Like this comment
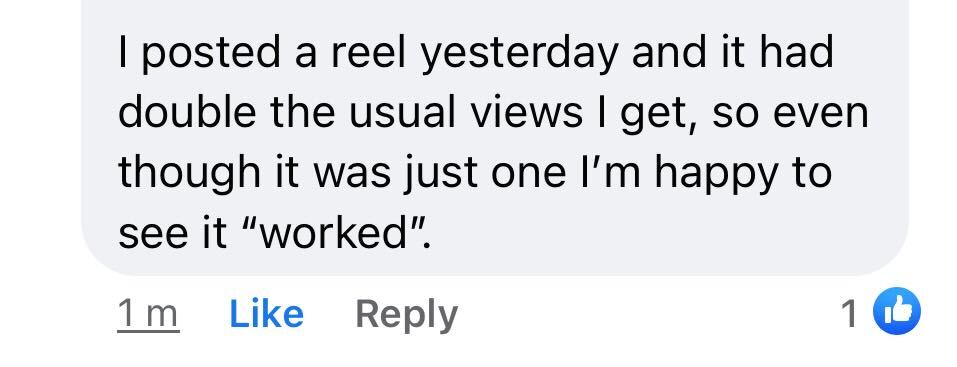Viewport: 957px width, 367px height. pos(266,314)
